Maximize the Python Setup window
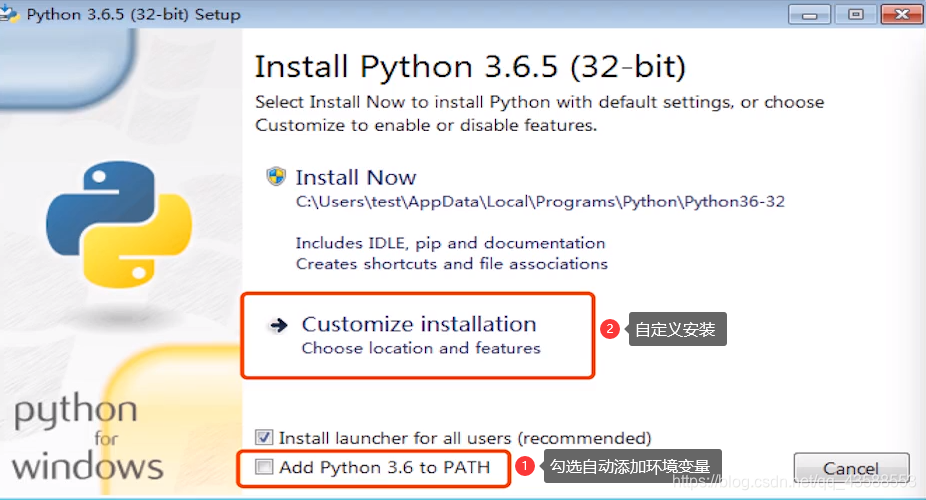Viewport: 926px width, 500px height. tap(855, 14)
